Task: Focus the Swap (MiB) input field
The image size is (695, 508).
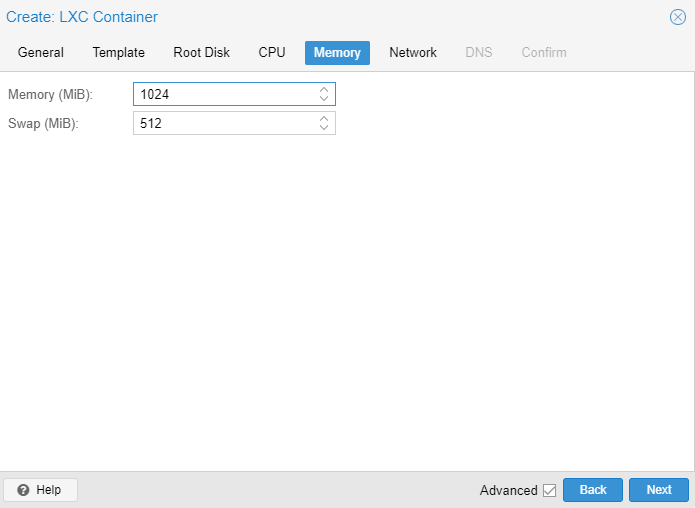Action: click(x=222, y=123)
